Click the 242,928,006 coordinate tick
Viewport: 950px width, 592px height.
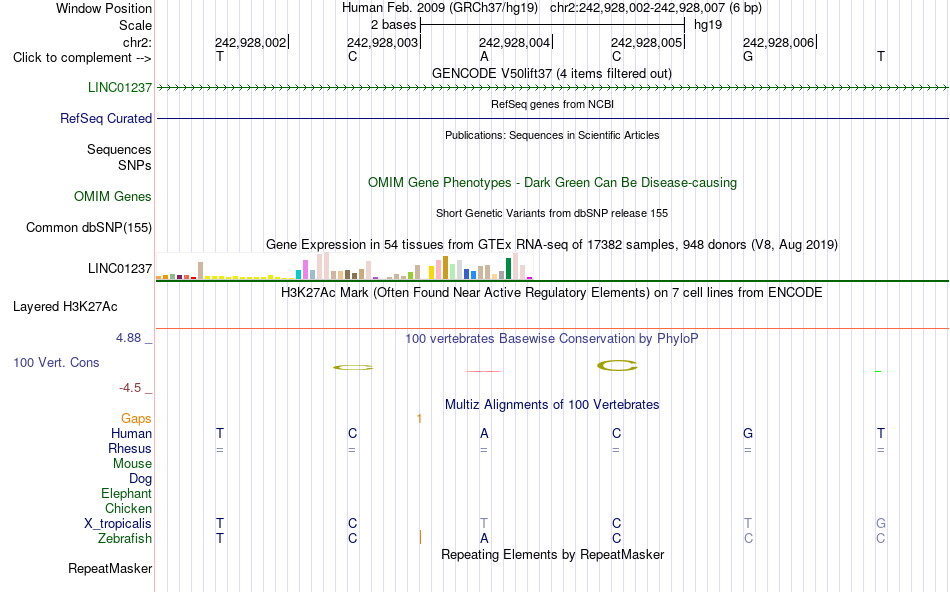[x=780, y=42]
